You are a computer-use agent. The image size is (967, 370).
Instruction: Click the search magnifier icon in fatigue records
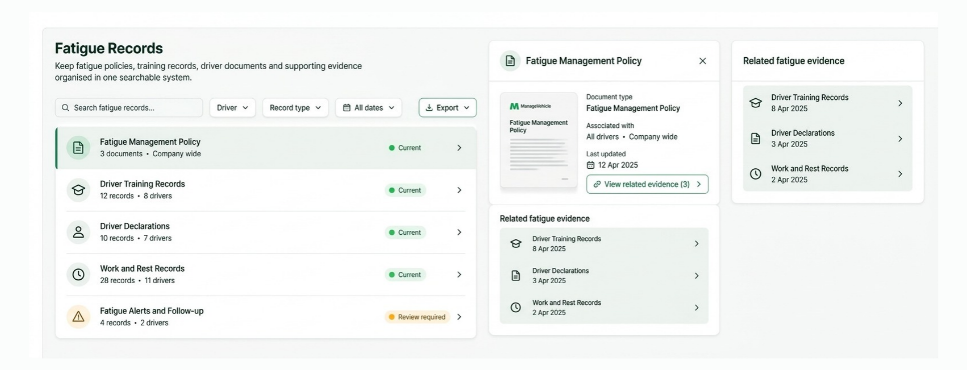pyautogui.click(x=65, y=108)
